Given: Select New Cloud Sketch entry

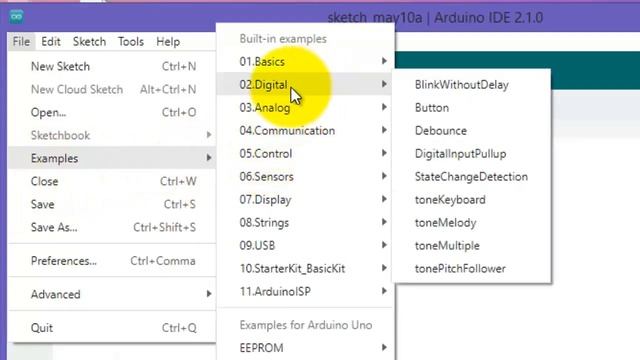Looking at the screenshot, I should (x=112, y=89).
